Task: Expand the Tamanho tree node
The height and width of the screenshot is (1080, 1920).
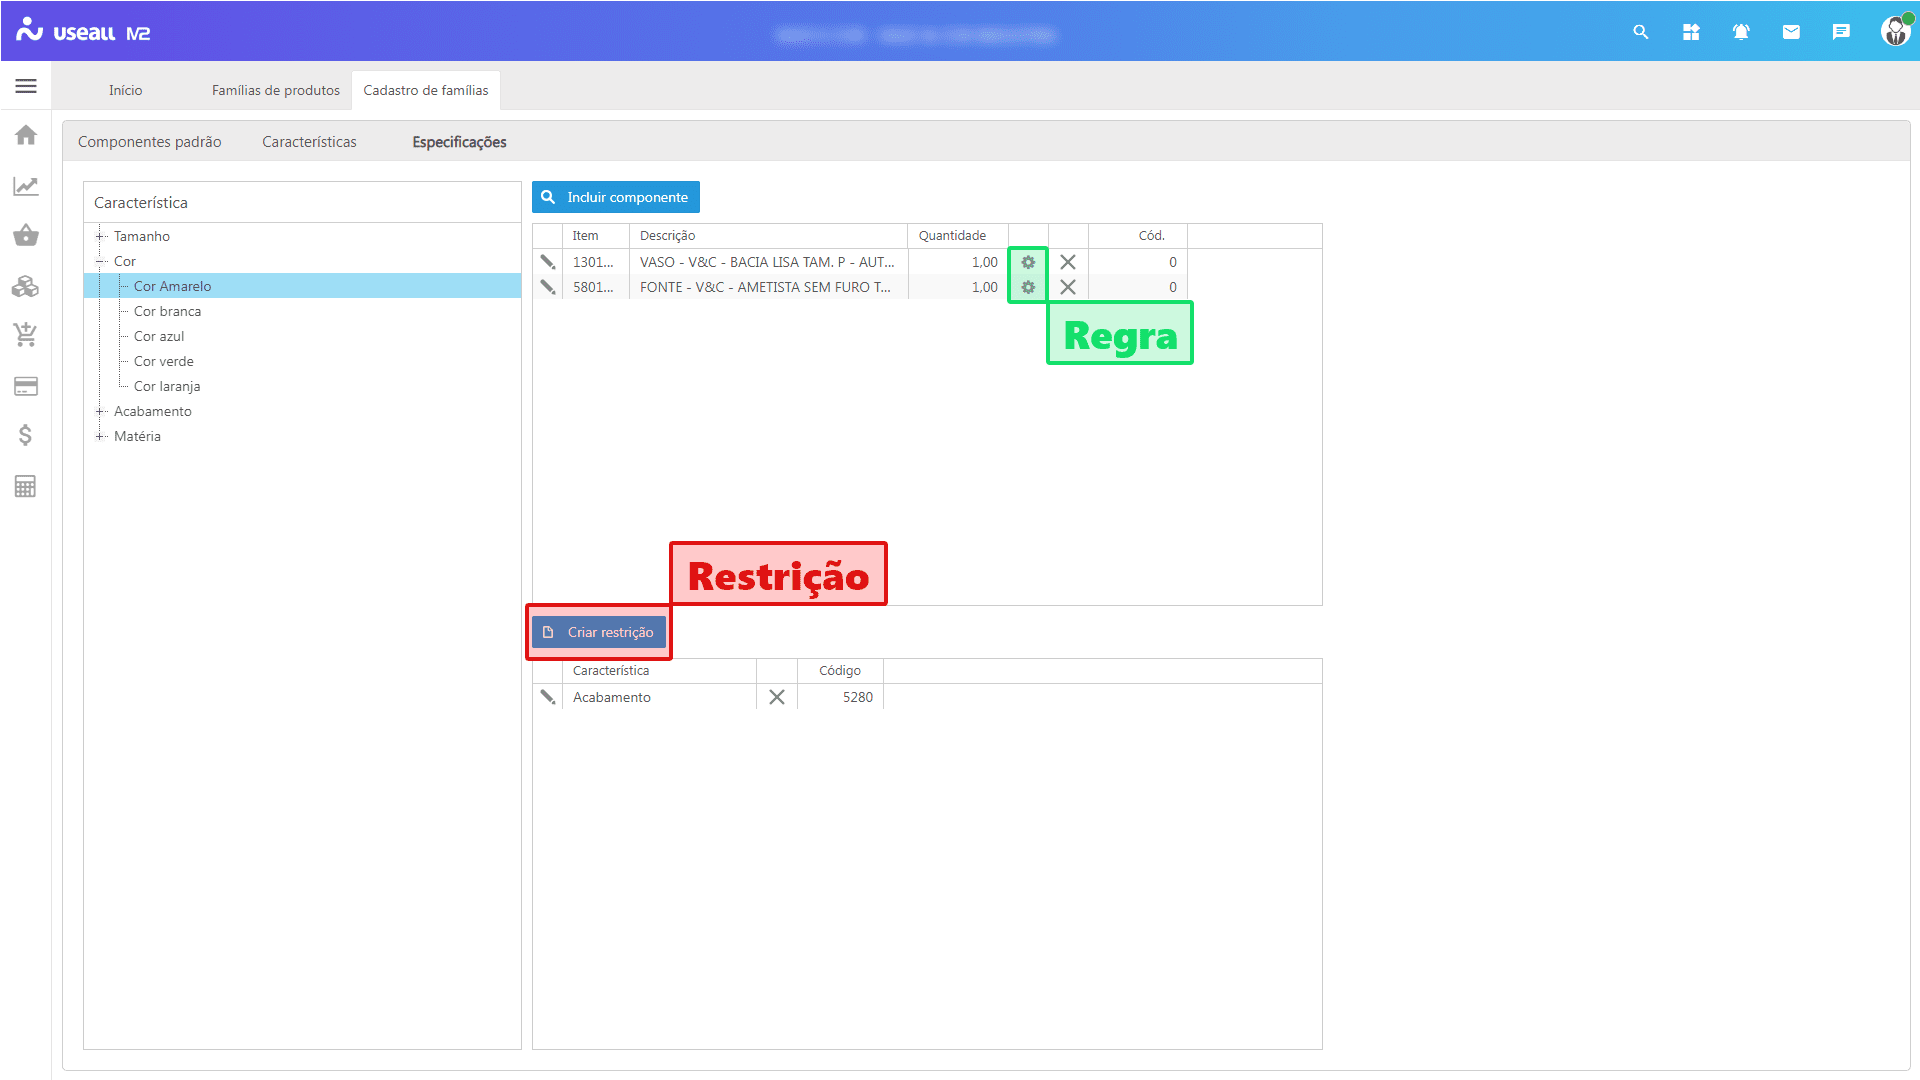Action: click(100, 236)
